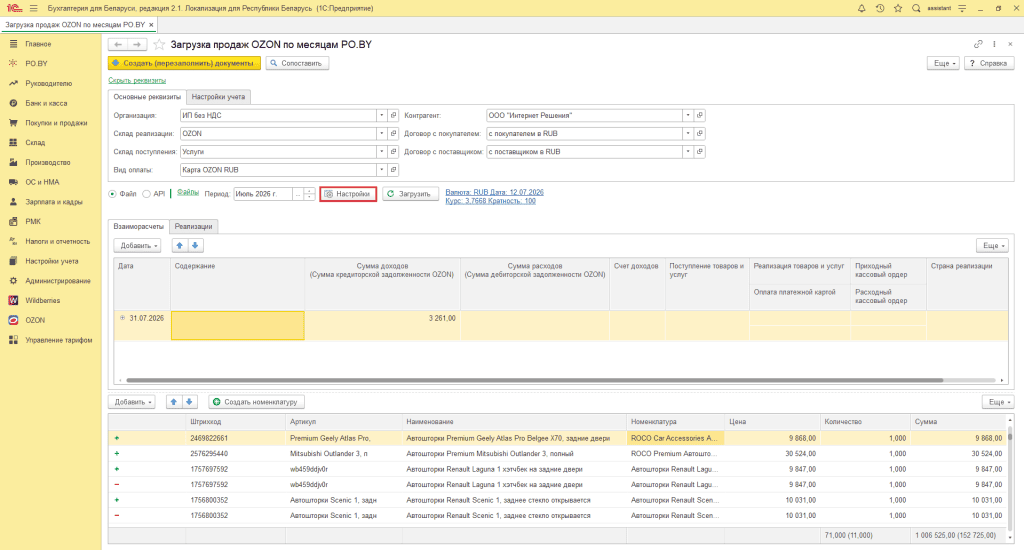Select the API radio option
1024x550 pixels.
pos(147,194)
